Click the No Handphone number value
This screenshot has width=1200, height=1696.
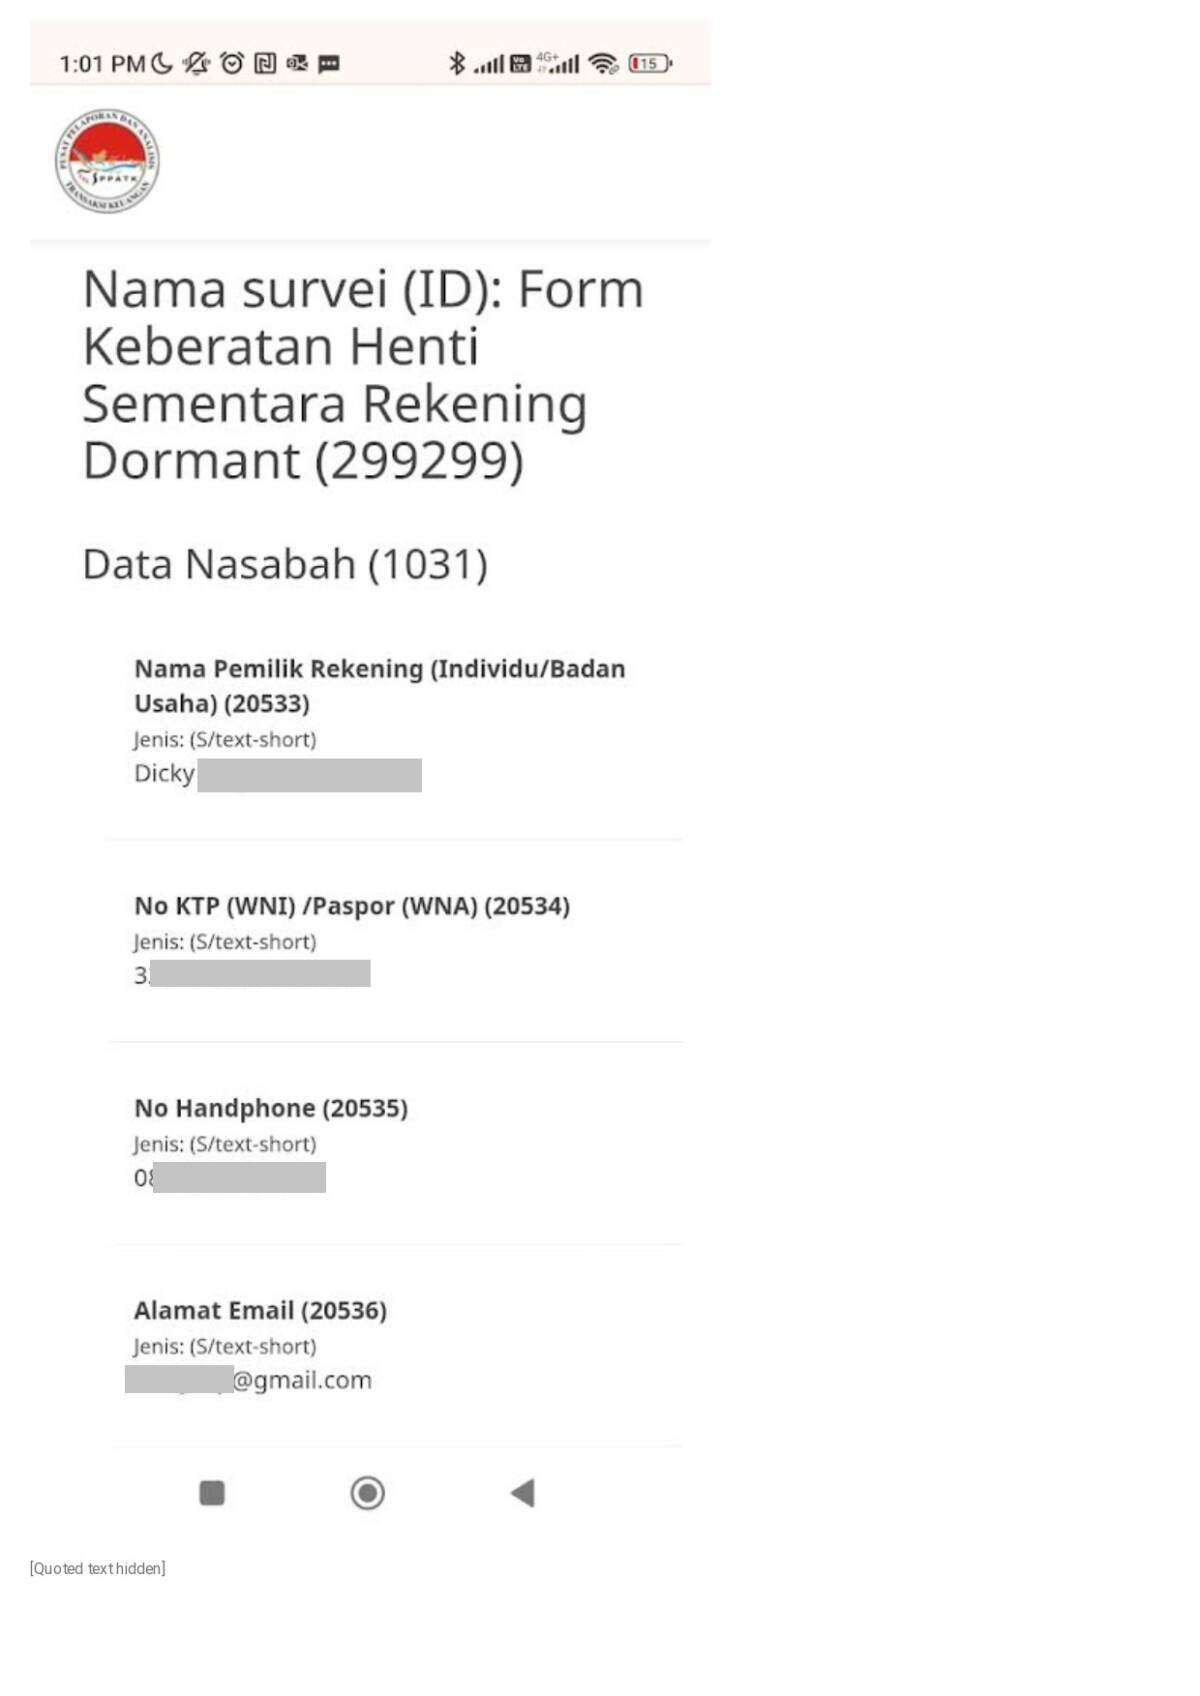[230, 1178]
